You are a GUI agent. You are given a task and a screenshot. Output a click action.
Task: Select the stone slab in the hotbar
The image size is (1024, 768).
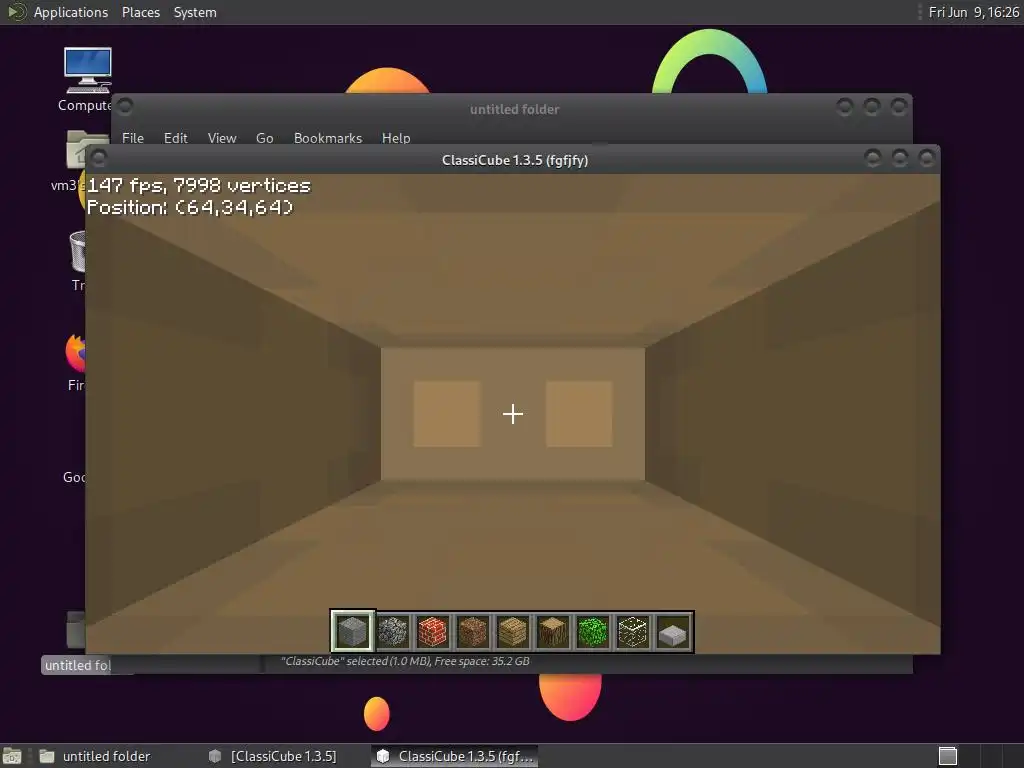(x=673, y=632)
